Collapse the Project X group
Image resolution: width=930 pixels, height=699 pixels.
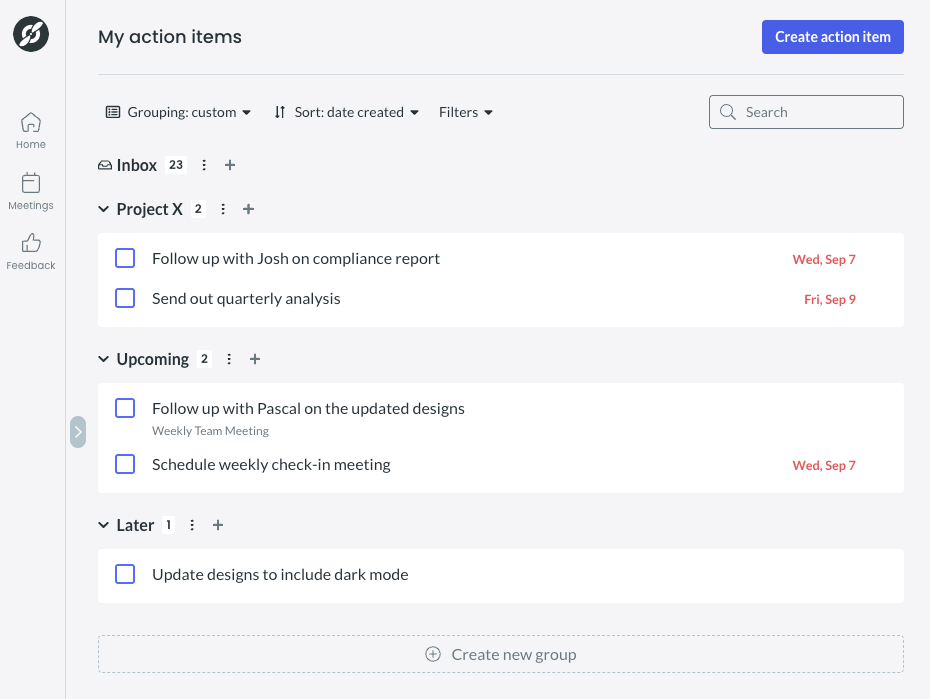[x=103, y=209]
